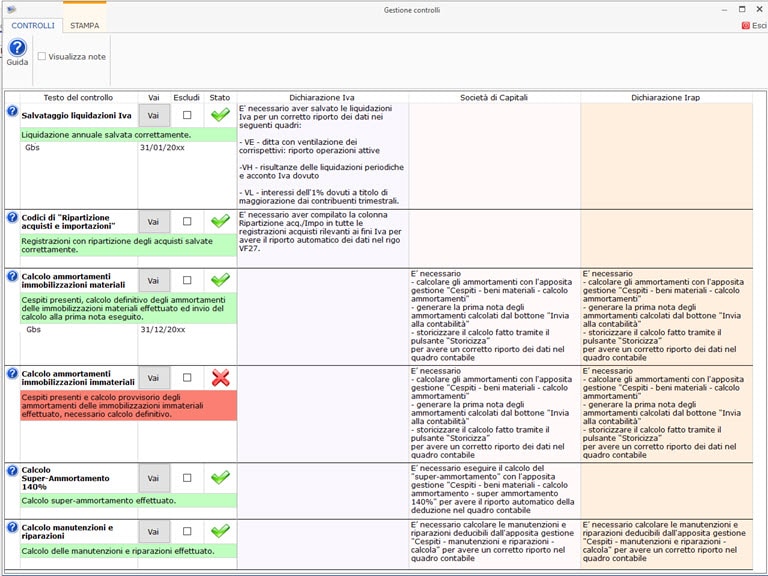
Task: Select 'Liquidazione annuale salvata correttamente.' message
Action: (128, 135)
